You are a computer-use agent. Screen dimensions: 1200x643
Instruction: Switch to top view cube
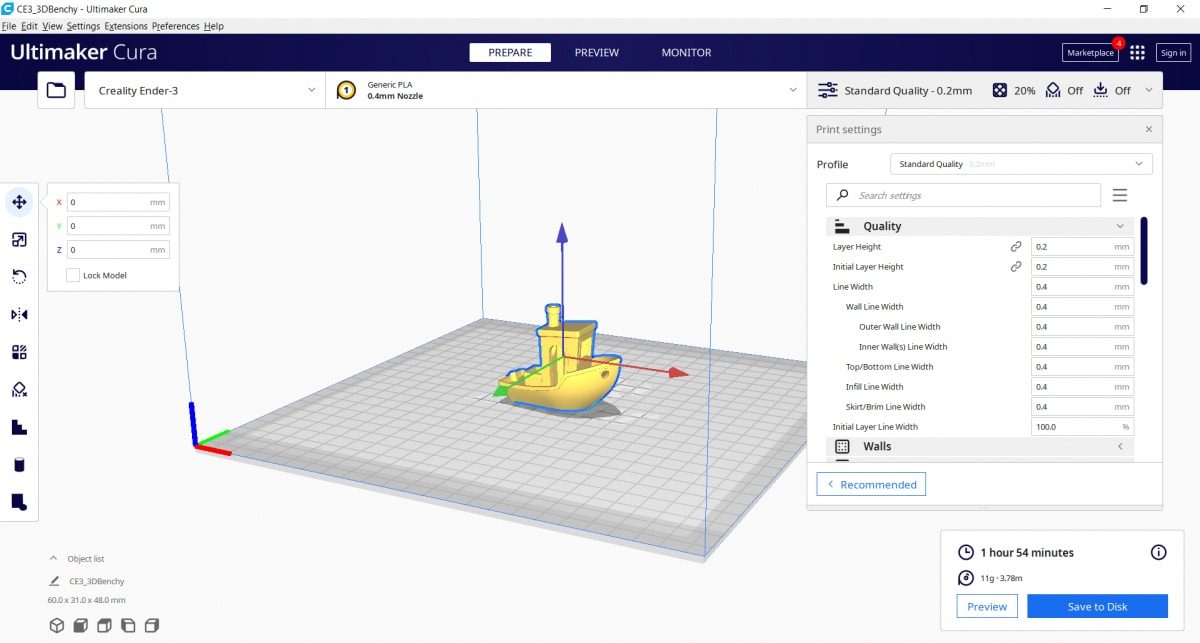[x=104, y=626]
